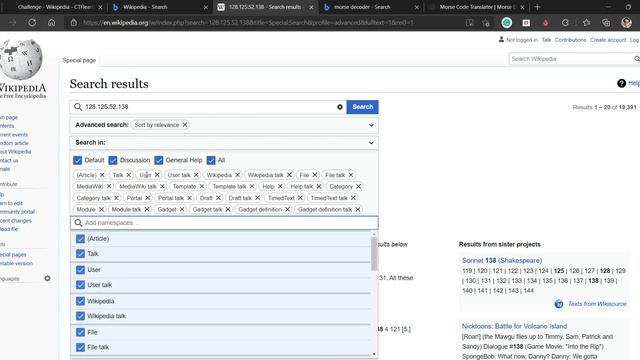This screenshot has width=640, height=360.
Task: Toggle the Discussion checkbox
Action: (113, 160)
